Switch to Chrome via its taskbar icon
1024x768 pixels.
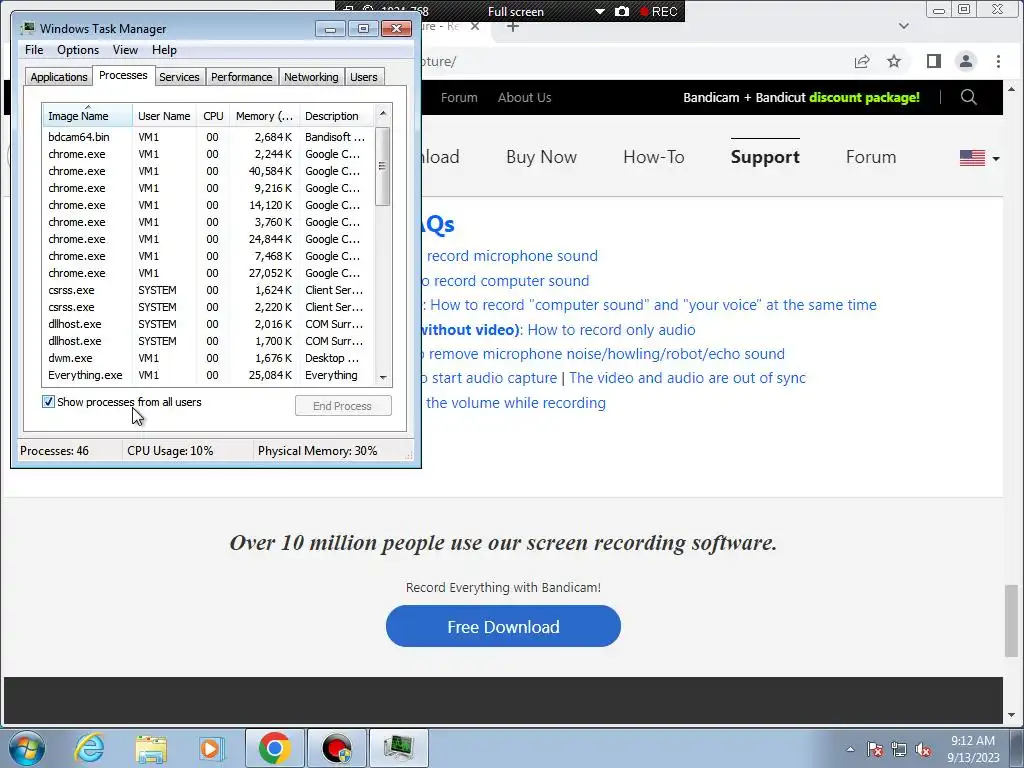274,748
